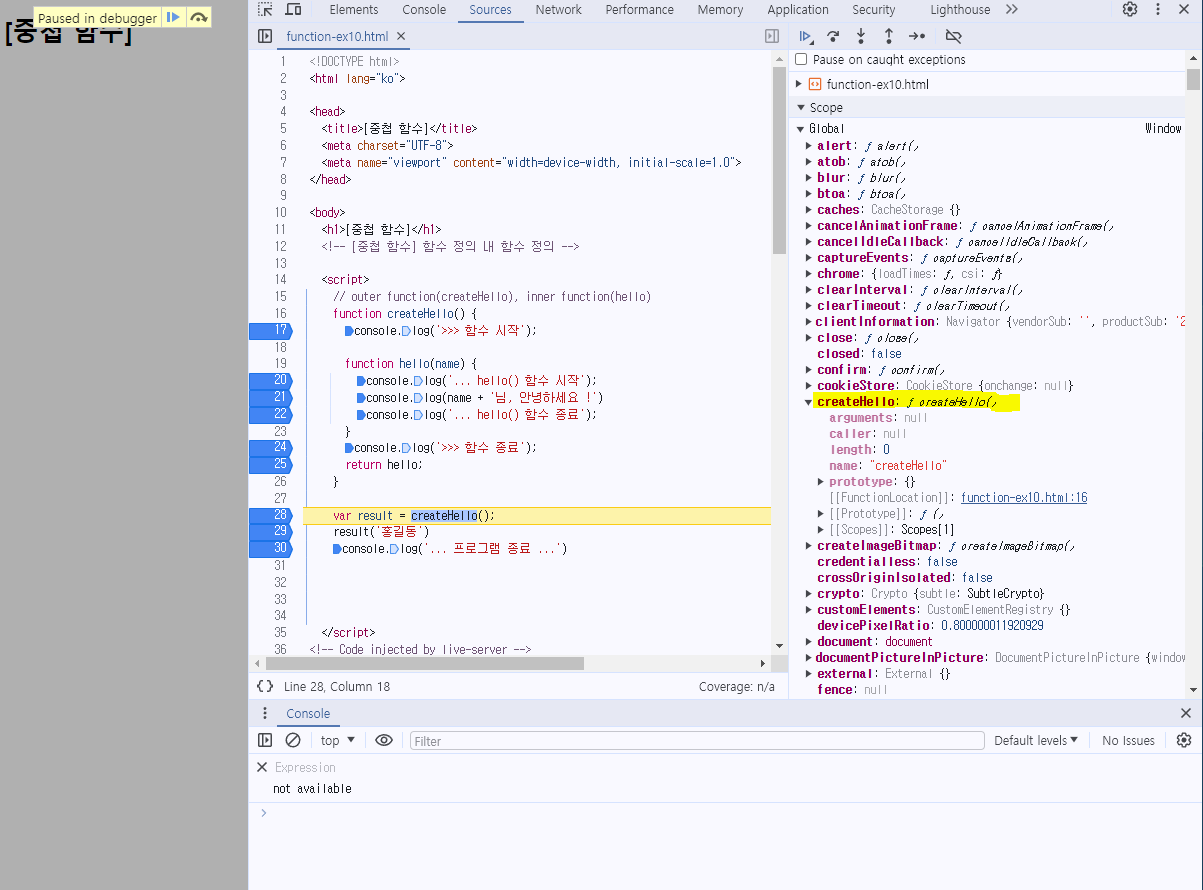The image size is (1203, 890).
Task: Expand function-ex10.html in call stack pane
Action: pyautogui.click(x=799, y=84)
